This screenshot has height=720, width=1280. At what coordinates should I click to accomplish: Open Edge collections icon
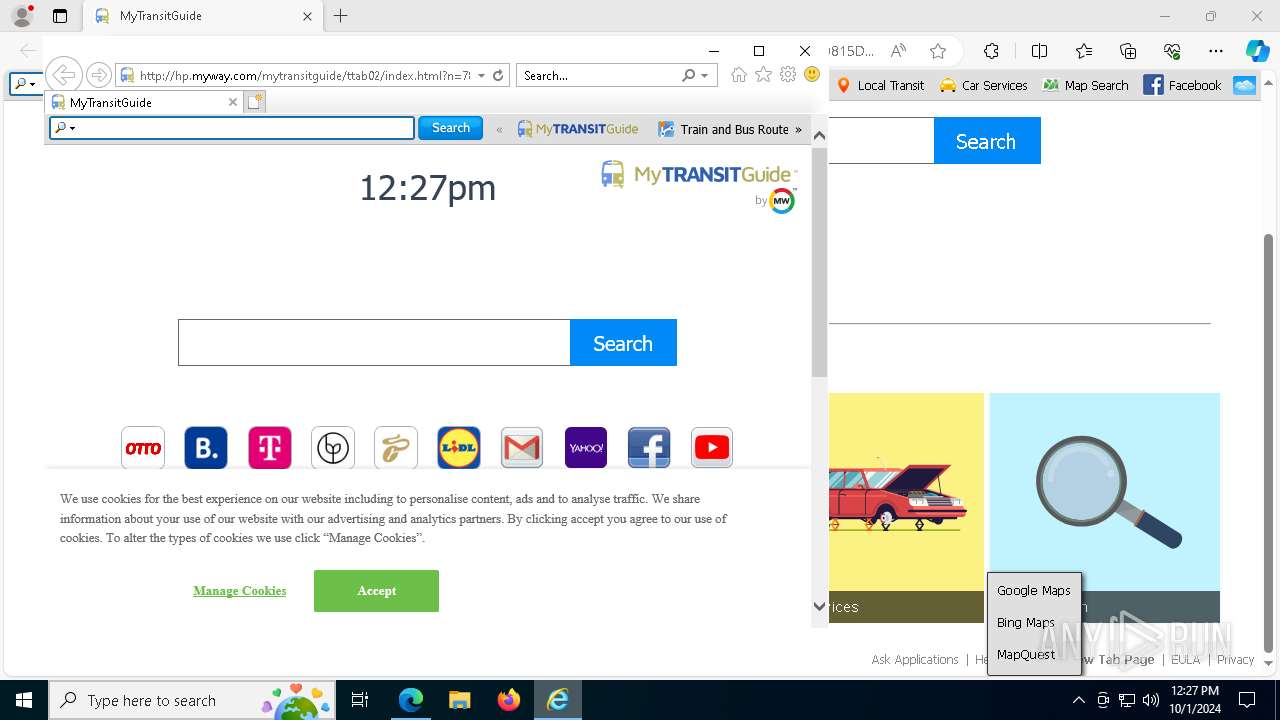(1128, 51)
